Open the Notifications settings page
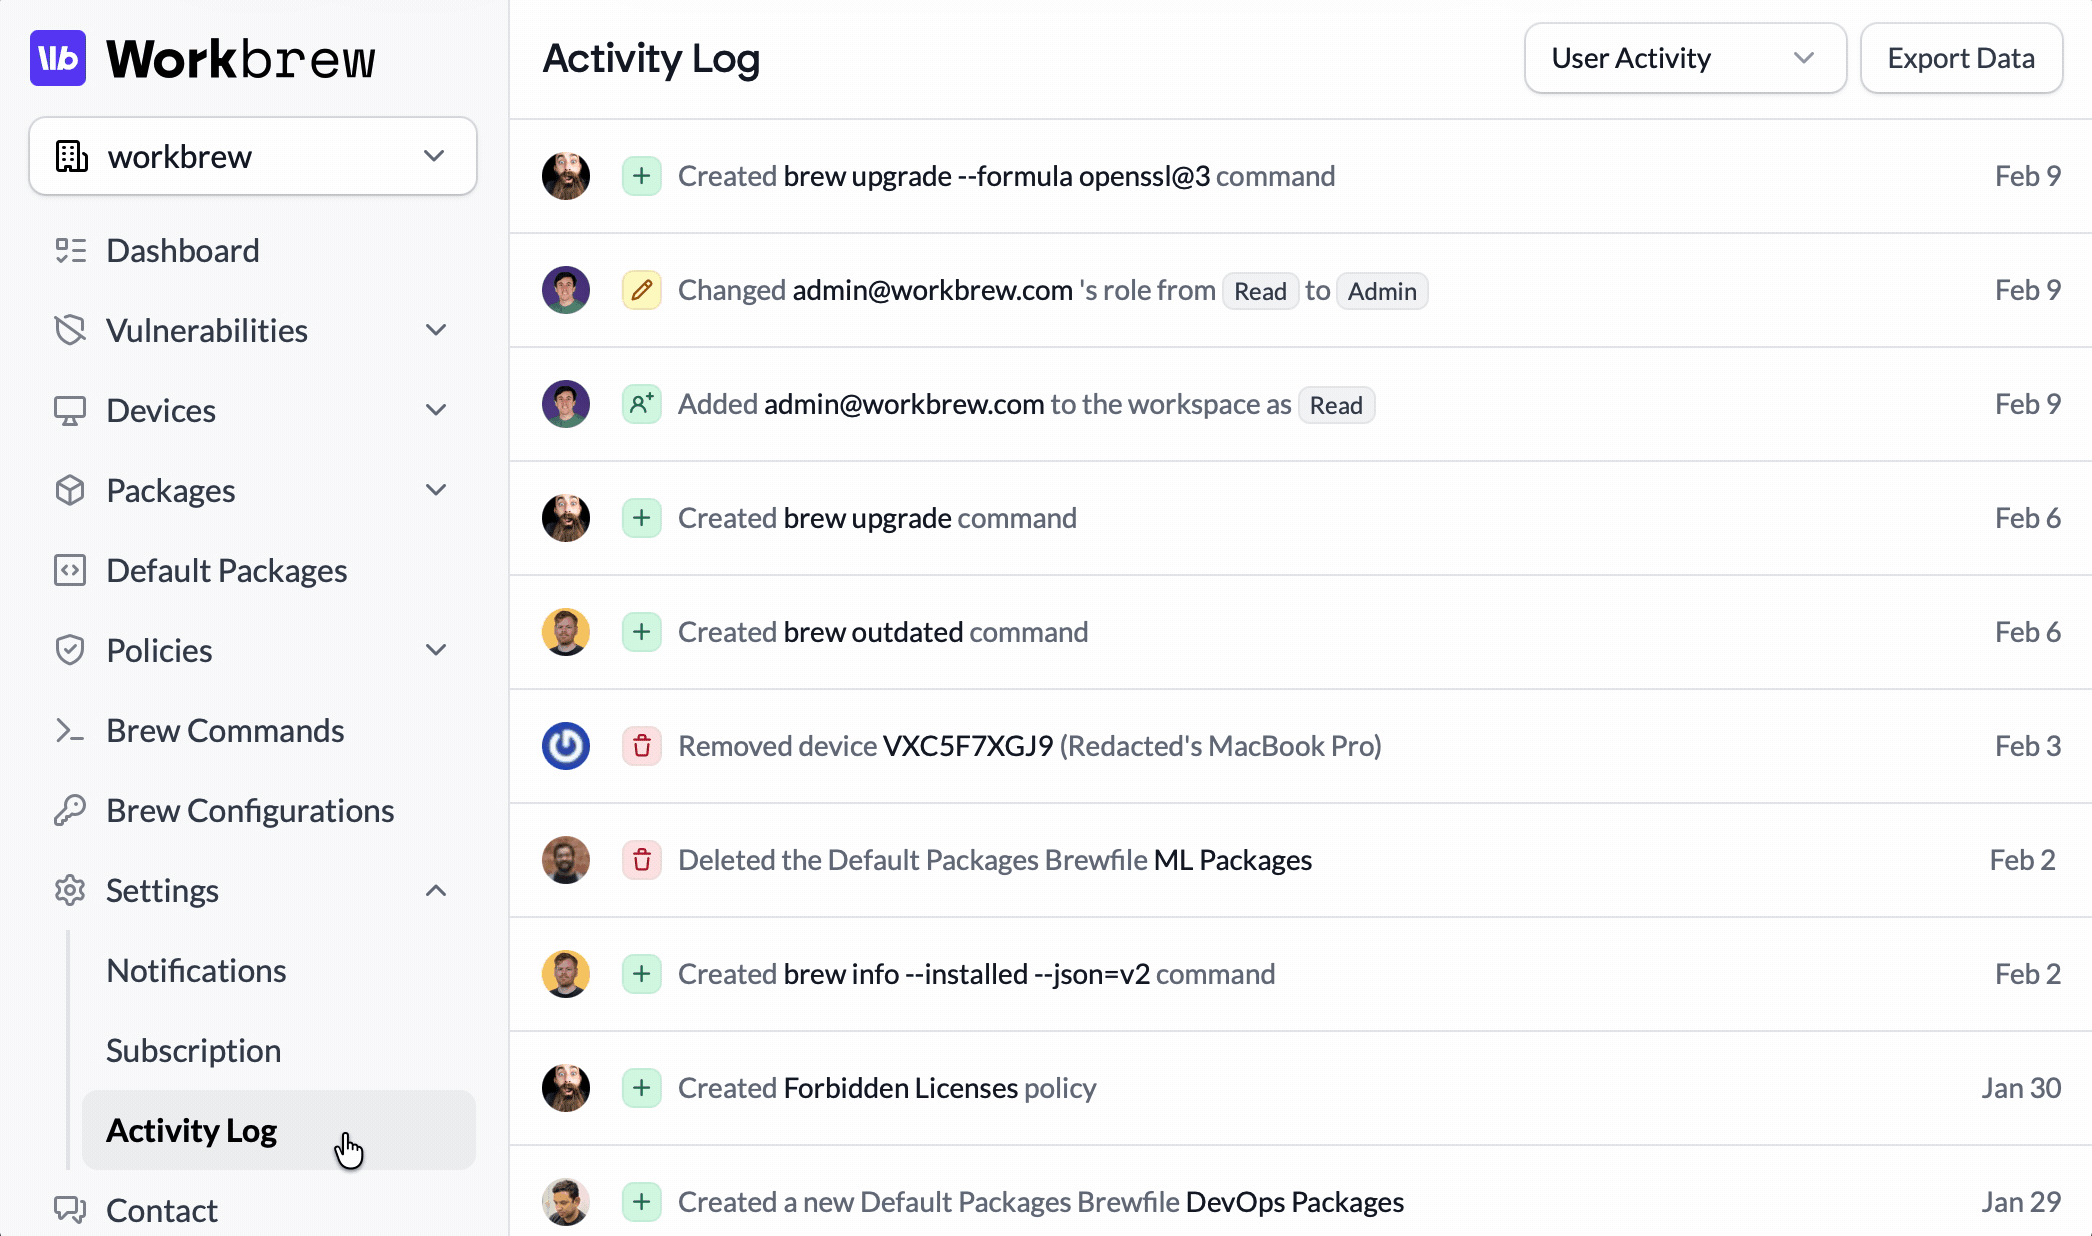Image resolution: width=2092 pixels, height=1236 pixels. [x=196, y=970]
